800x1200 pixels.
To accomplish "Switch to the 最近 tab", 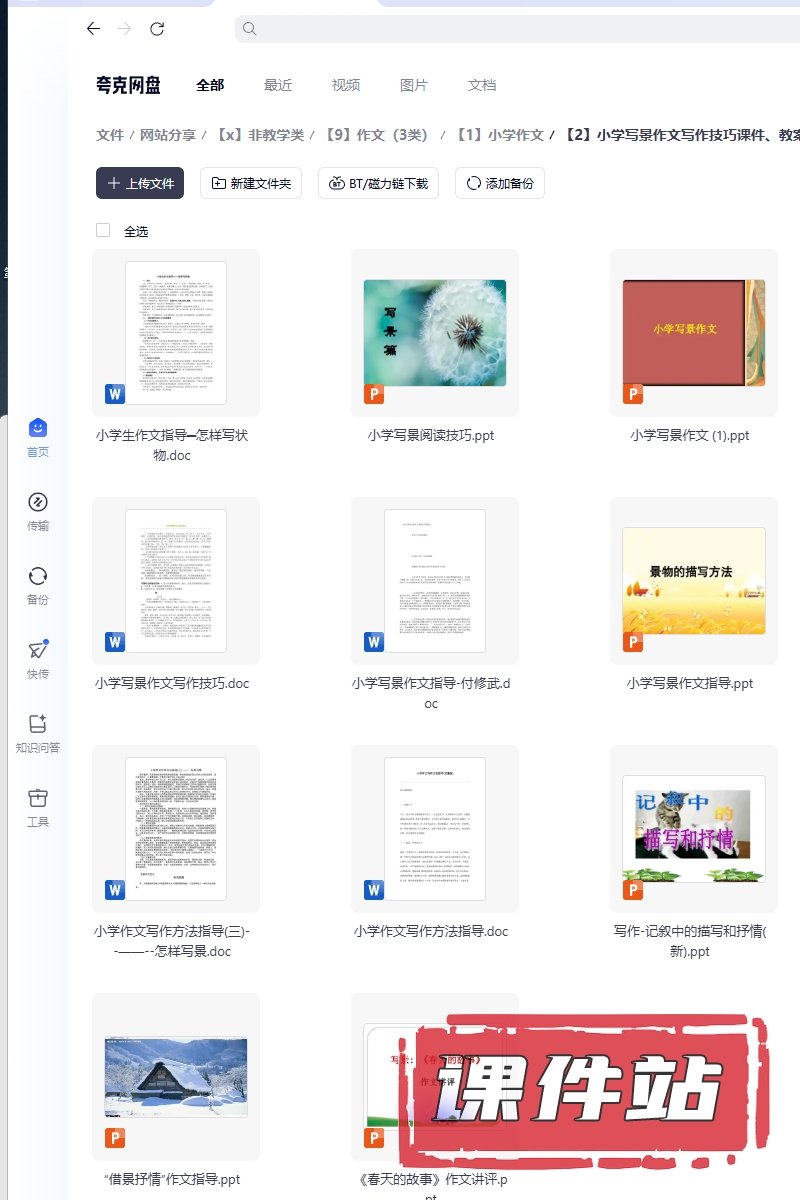I will (278, 85).
